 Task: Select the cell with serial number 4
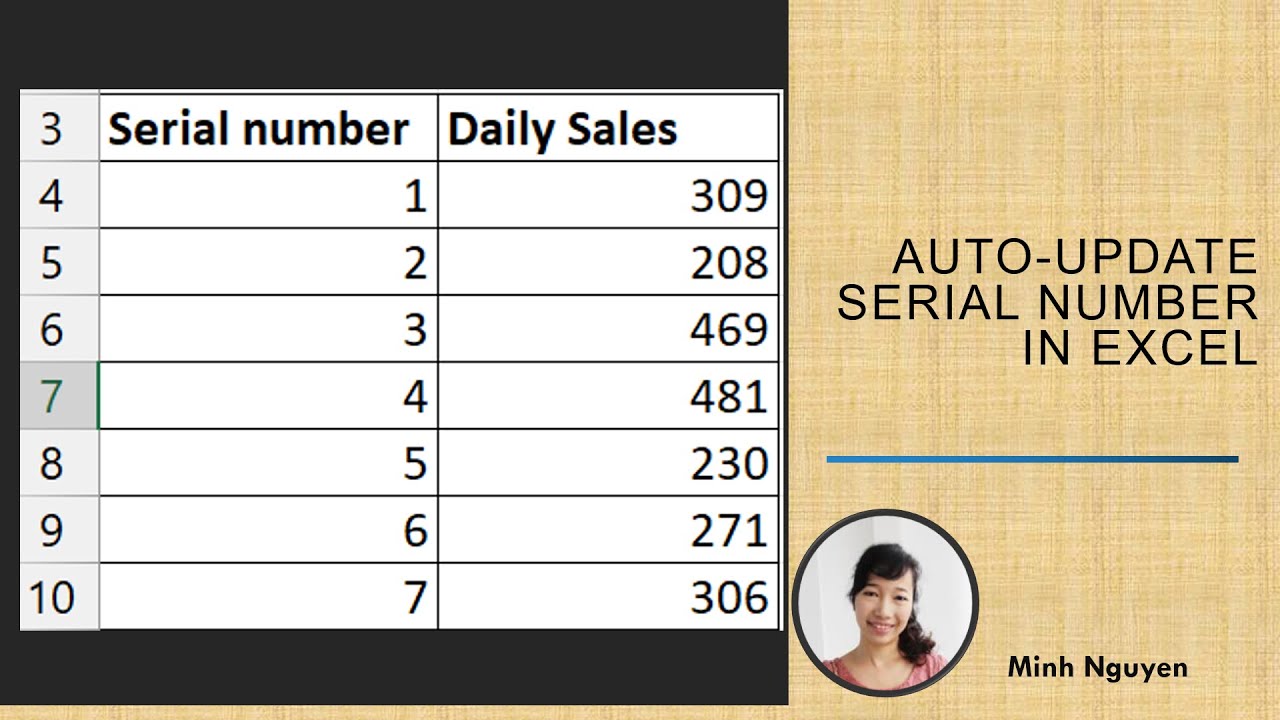pos(268,396)
